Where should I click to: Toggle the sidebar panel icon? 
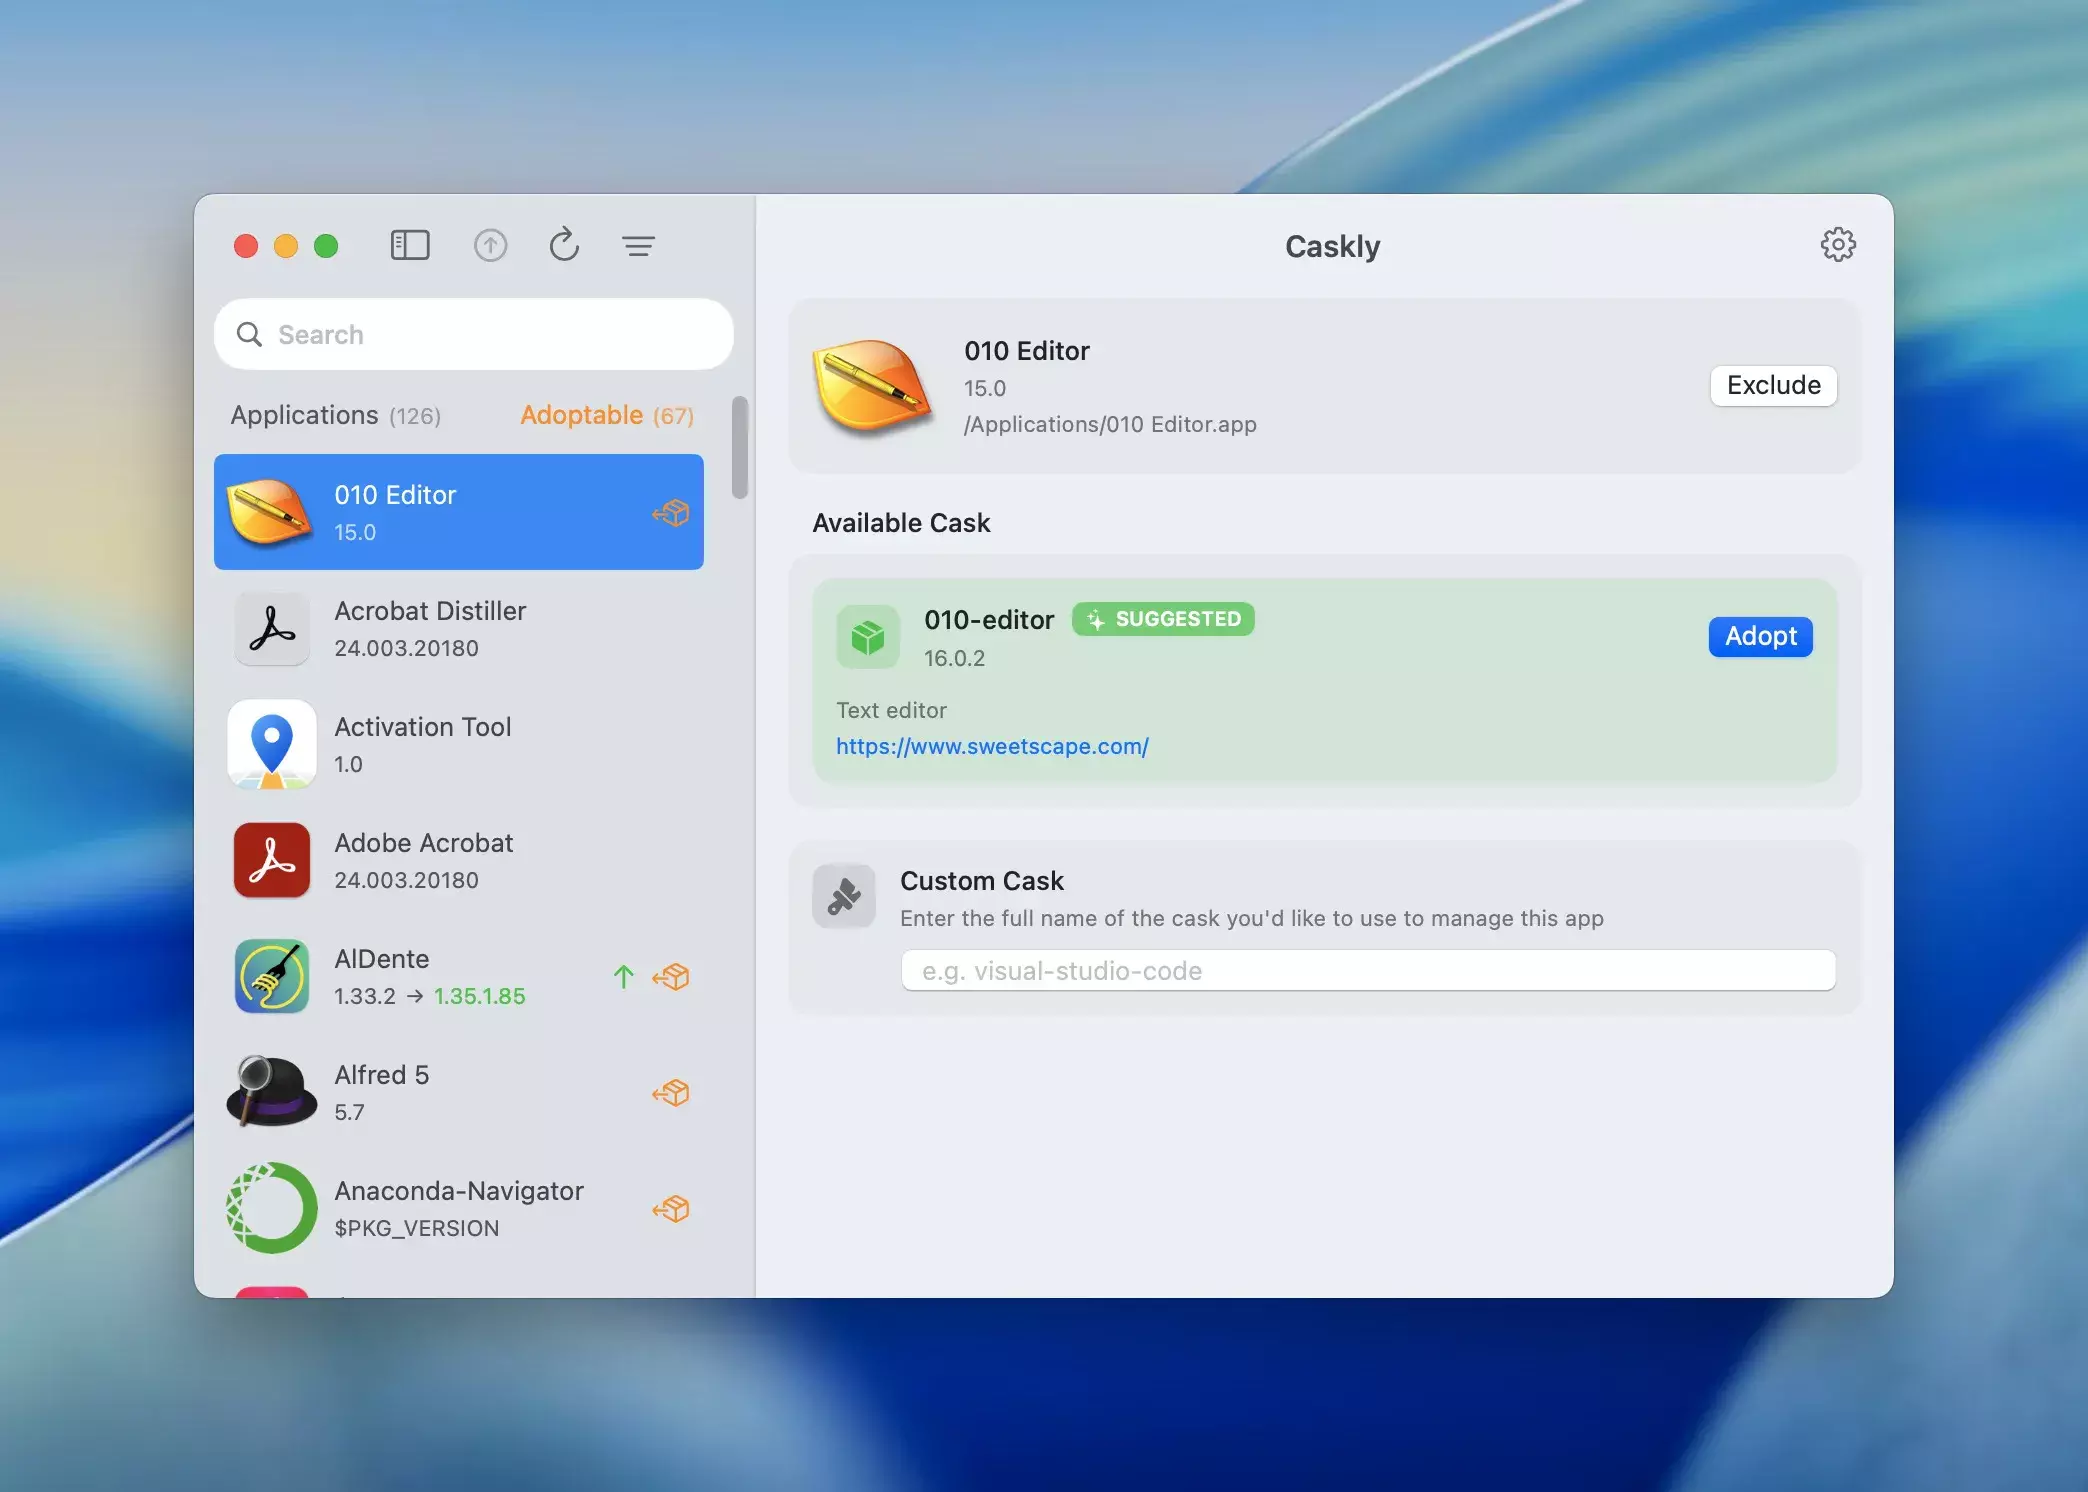(x=410, y=245)
